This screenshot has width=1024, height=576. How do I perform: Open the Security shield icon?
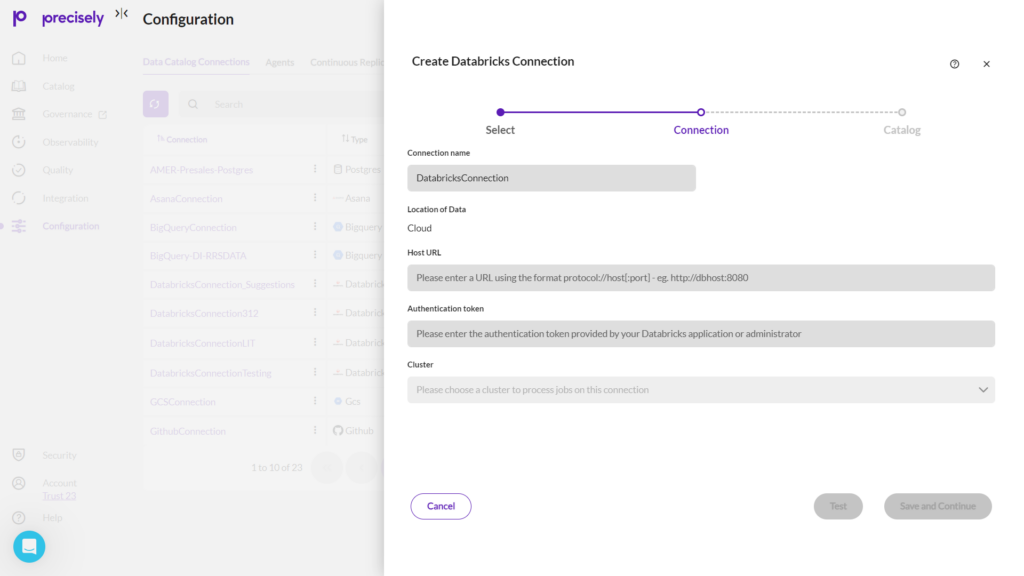pos(19,455)
